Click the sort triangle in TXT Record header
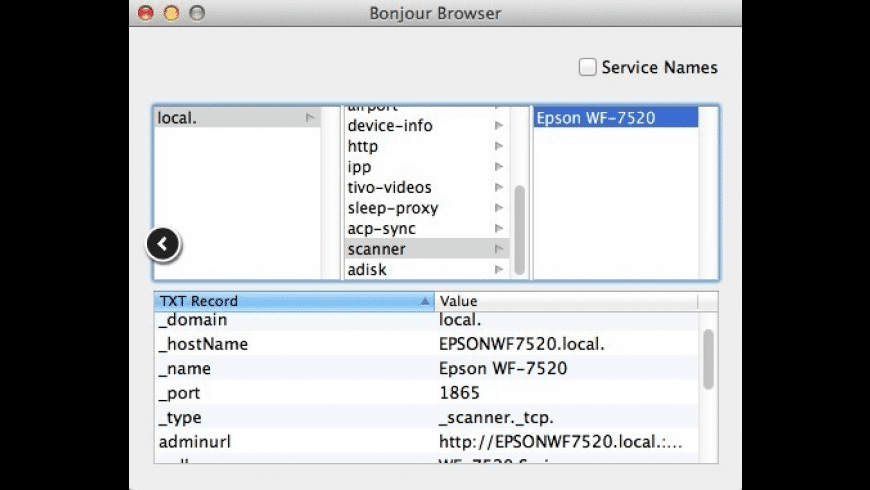Viewport: 870px width, 490px height. 424,301
